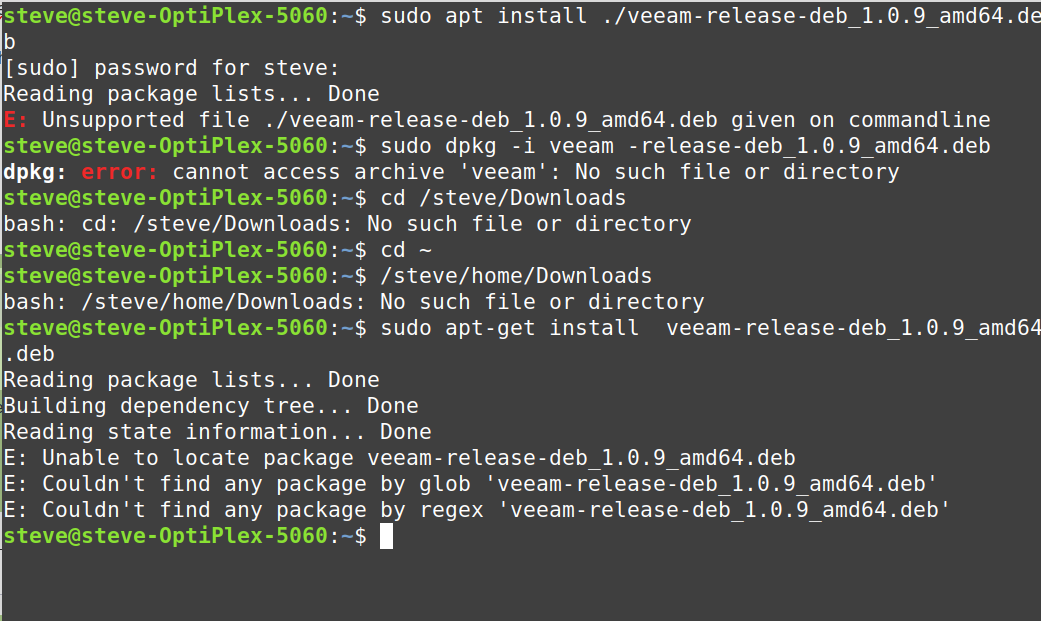1041x621 pixels.
Task: Click the 'bash: cd: /steve/Downloads' error line
Action: click(x=347, y=224)
